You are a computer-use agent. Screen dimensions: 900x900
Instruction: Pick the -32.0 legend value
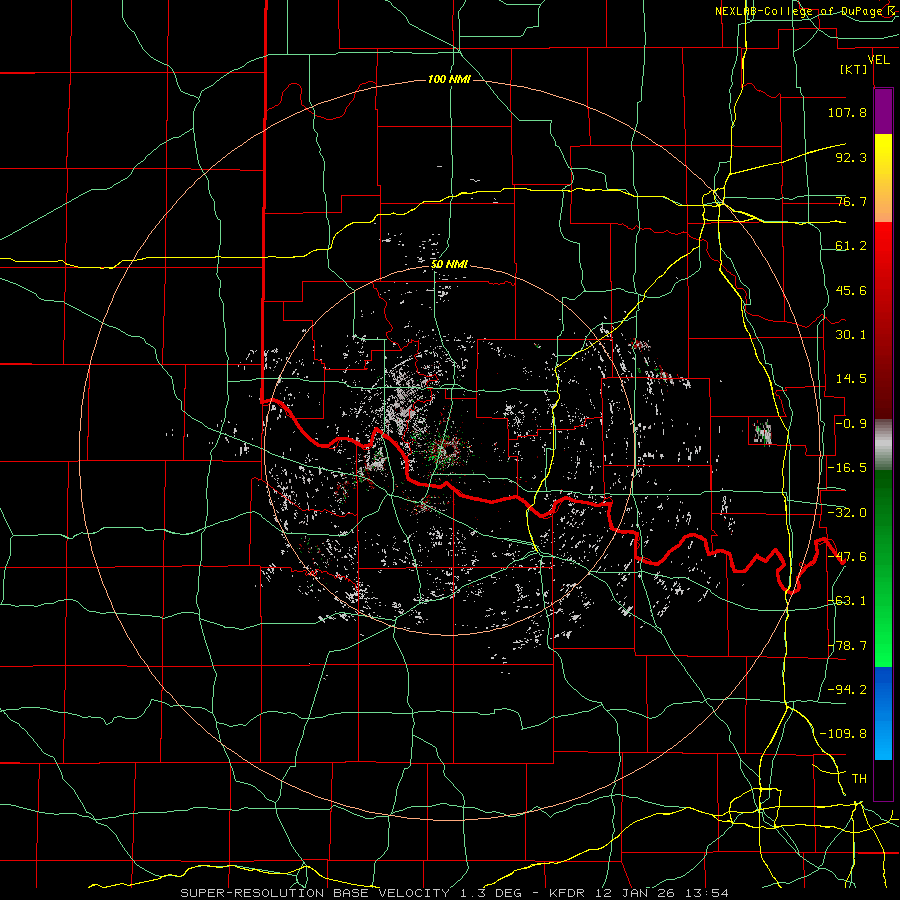(847, 512)
